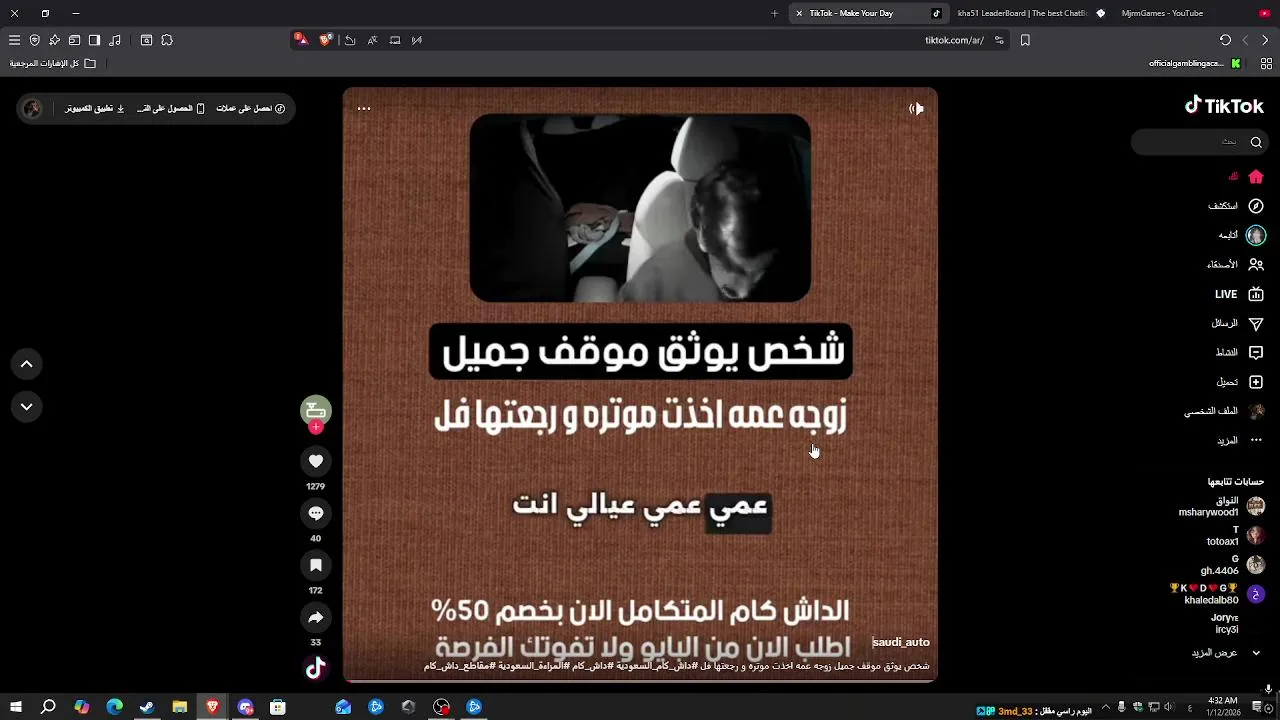Screen dimensions: 1280x720
Task: Click the Get App phone button
Action: (x=171, y=109)
